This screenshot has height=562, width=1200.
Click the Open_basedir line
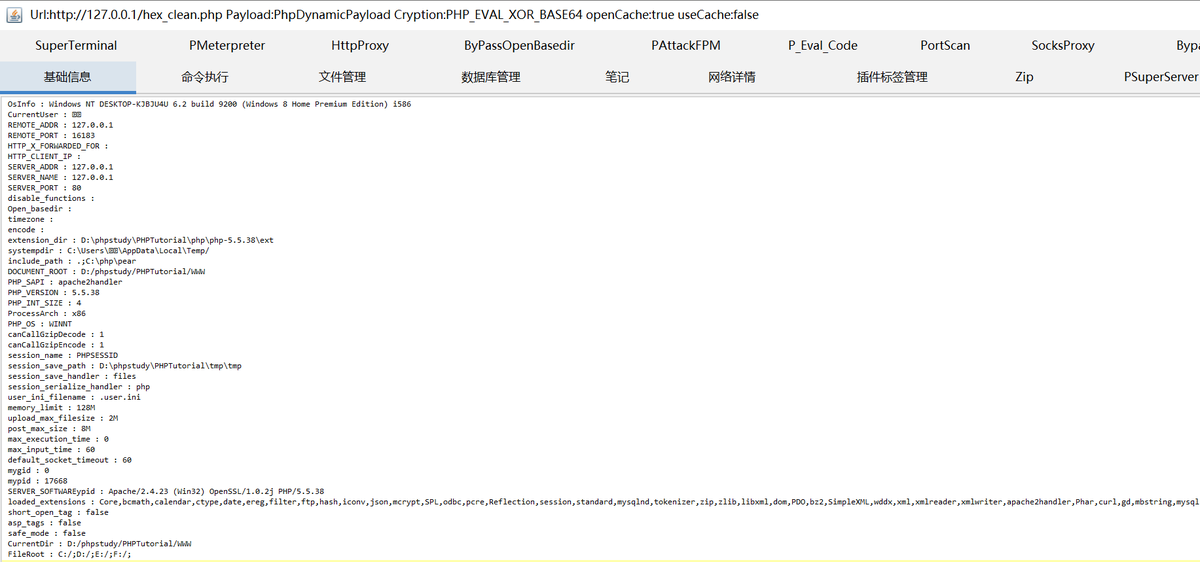40,209
